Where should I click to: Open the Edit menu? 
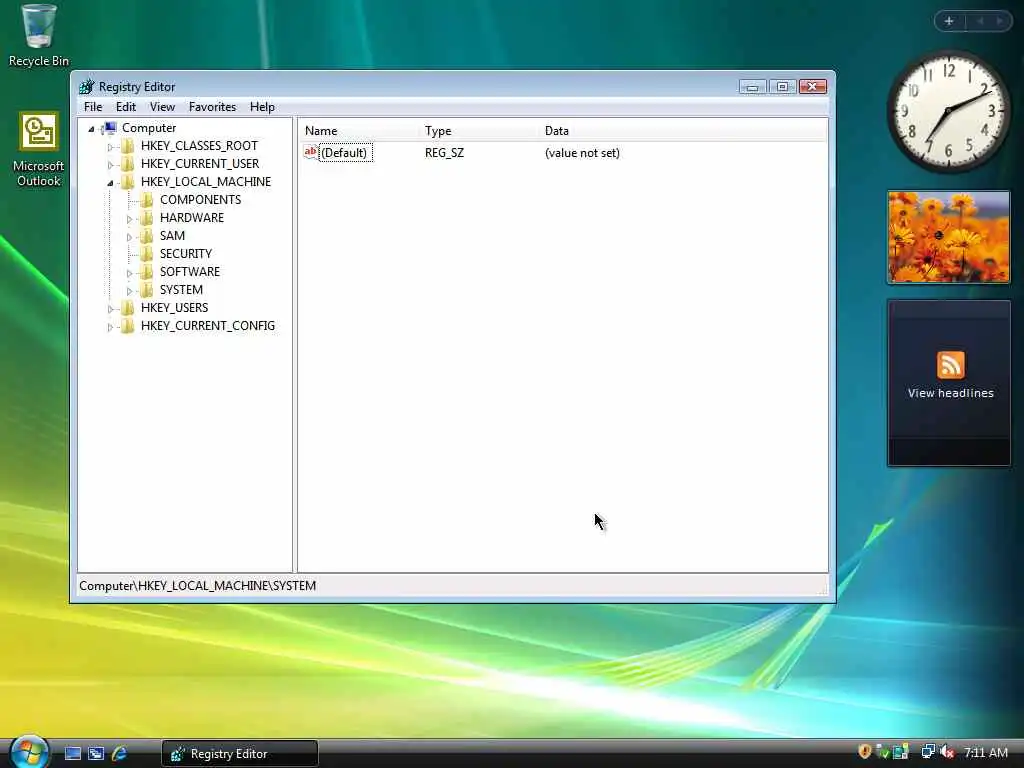point(125,106)
